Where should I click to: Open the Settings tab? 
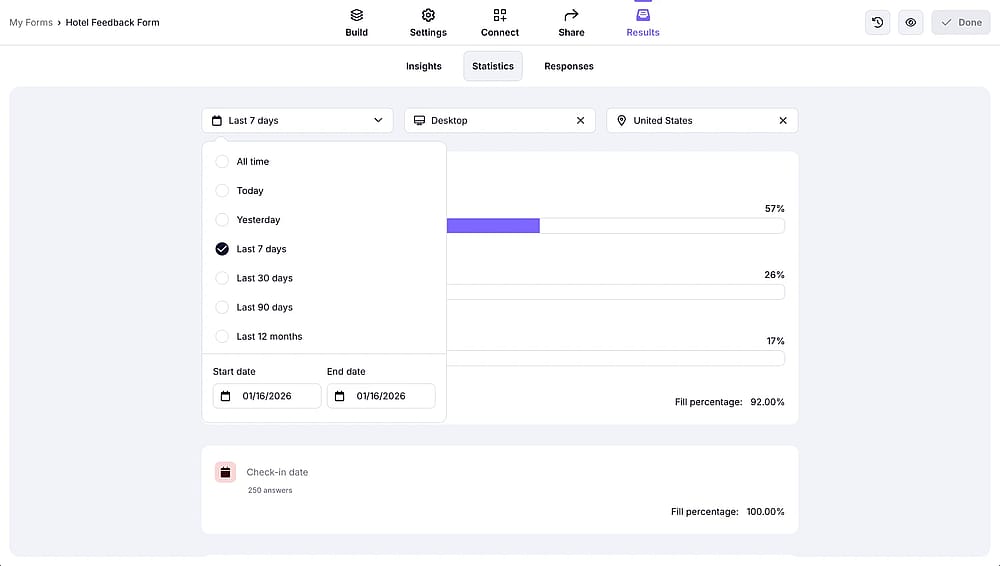tap(428, 23)
